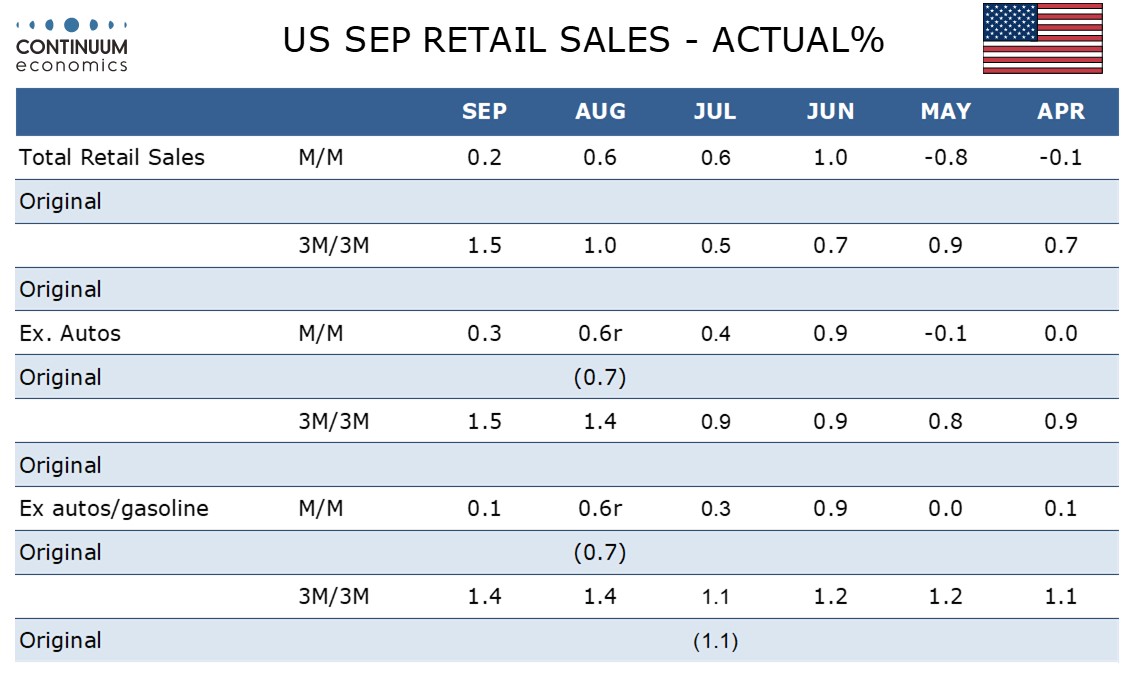The height and width of the screenshot is (680, 1134).
Task: Click the last Original row label
Action: (x=60, y=641)
